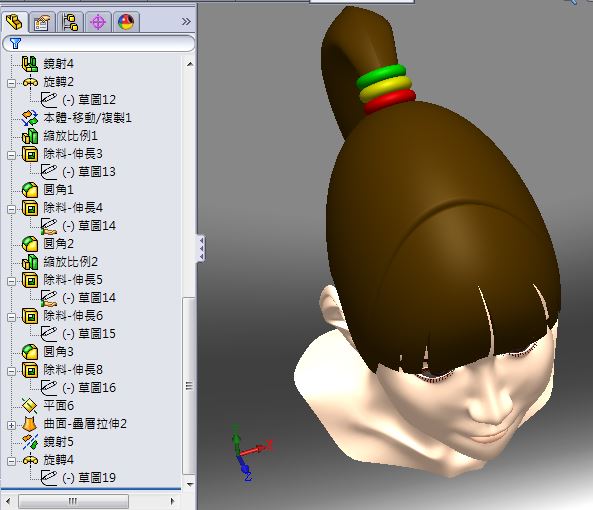This screenshot has width=593, height=510.
Task: Click the Z axis of triad
Action: (244, 469)
